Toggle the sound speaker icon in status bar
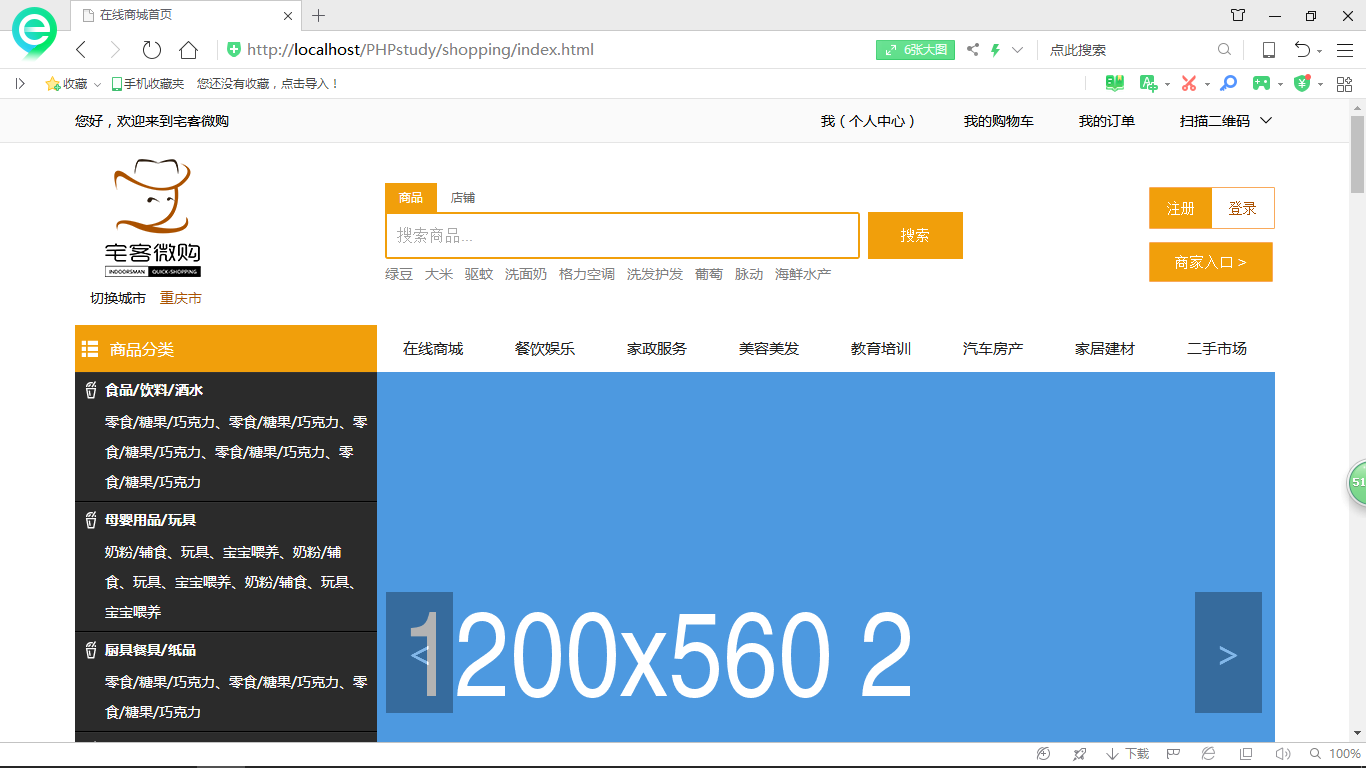The height and width of the screenshot is (768, 1366). point(1283,754)
